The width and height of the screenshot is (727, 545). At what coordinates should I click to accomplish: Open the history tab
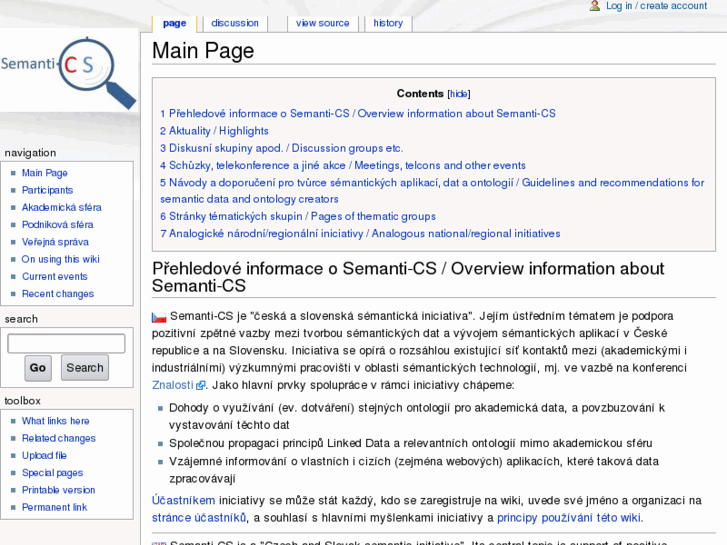click(x=388, y=23)
